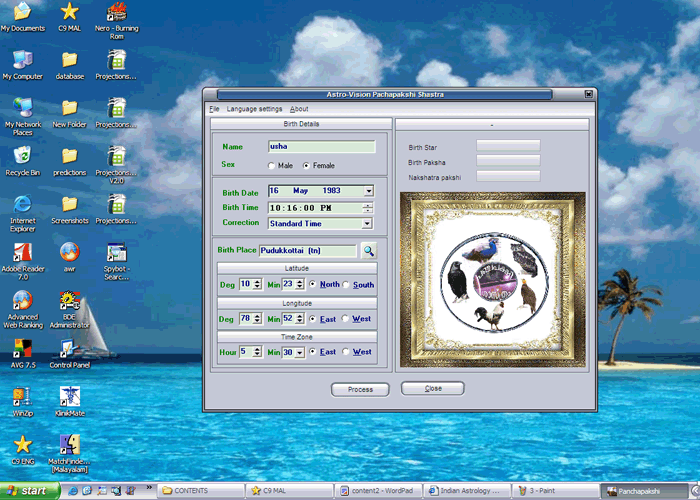Choose South for latitude
Image resolution: width=700 pixels, height=500 pixels.
pos(346,284)
